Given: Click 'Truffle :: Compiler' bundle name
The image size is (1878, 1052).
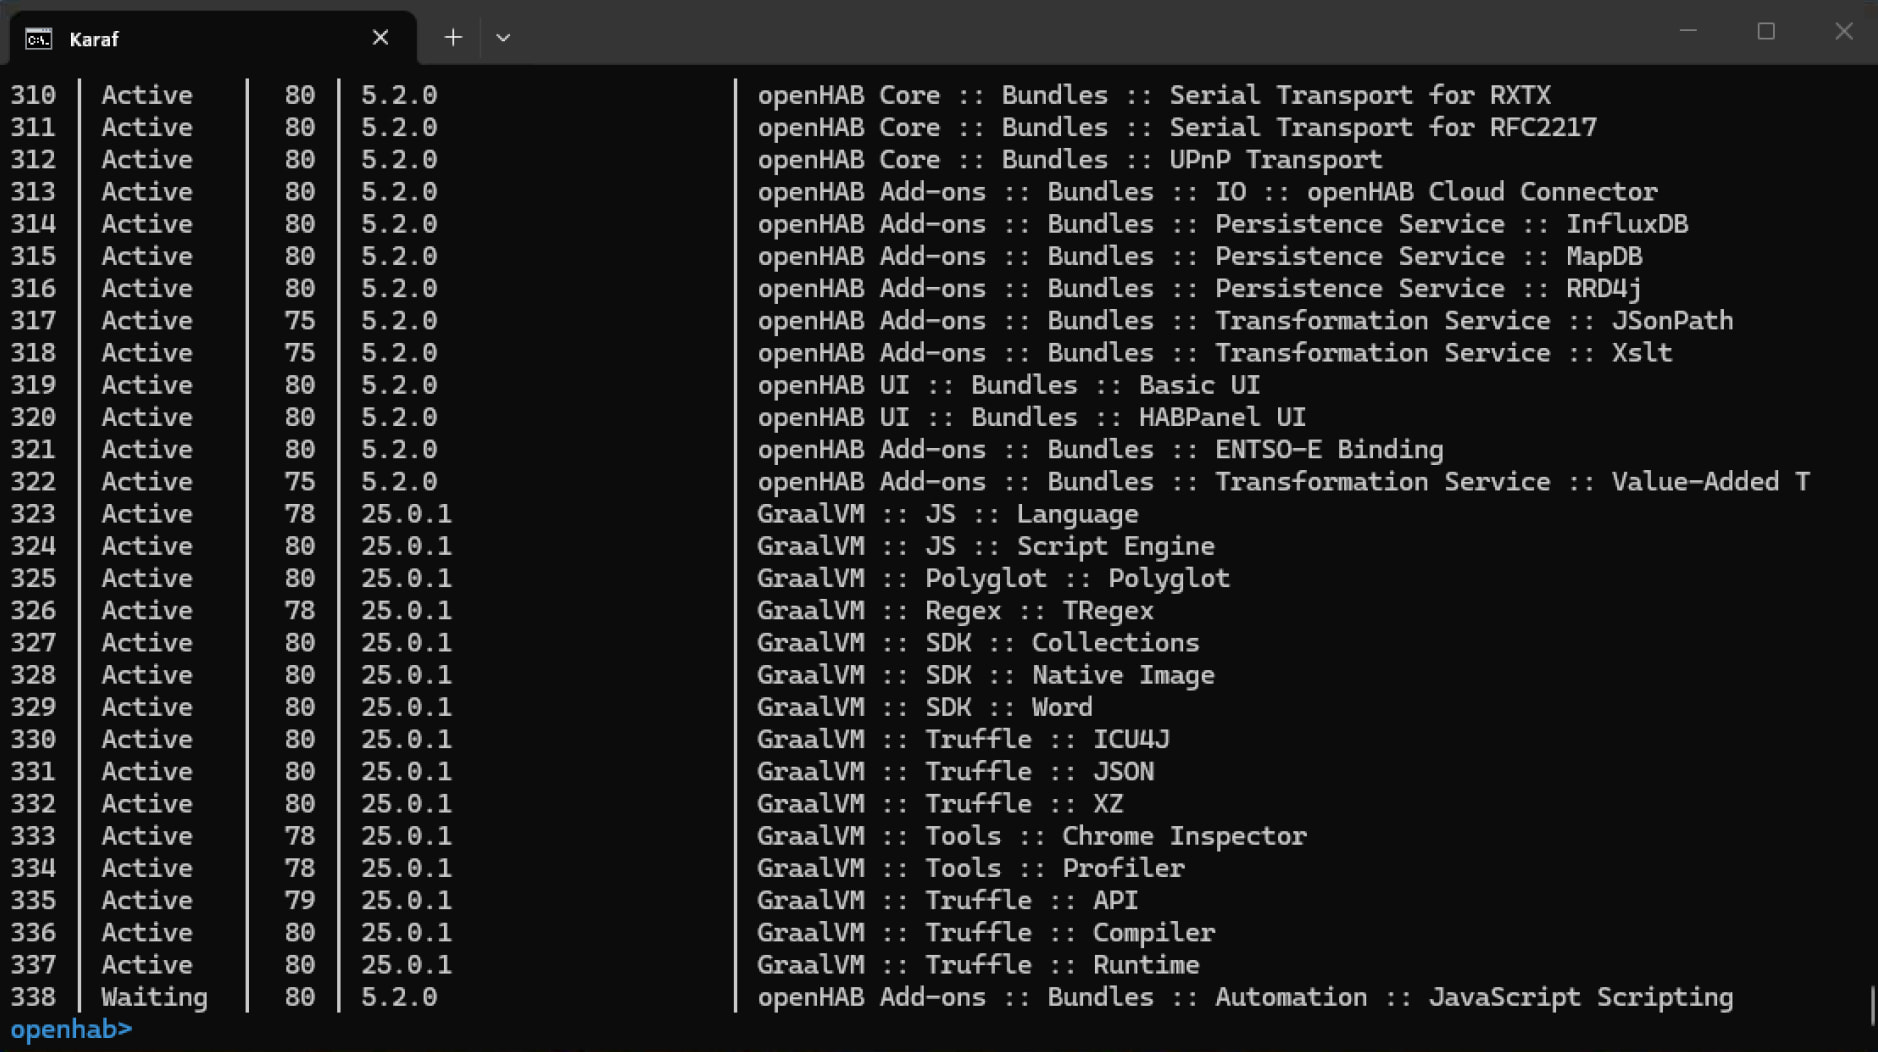Looking at the screenshot, I should click(1070, 932).
